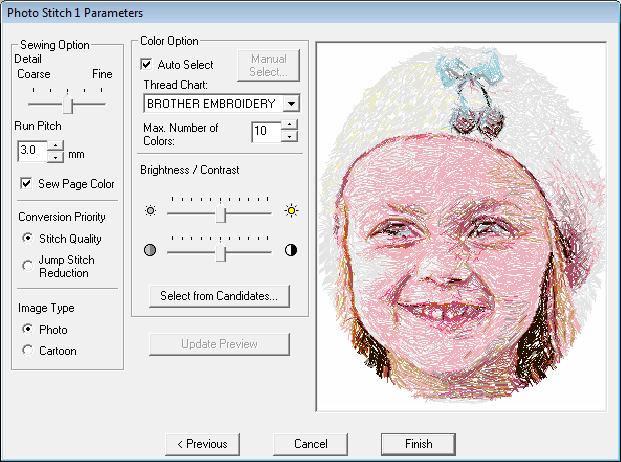This screenshot has width=621, height=462.
Task: Go back with Previous button
Action: point(202,444)
